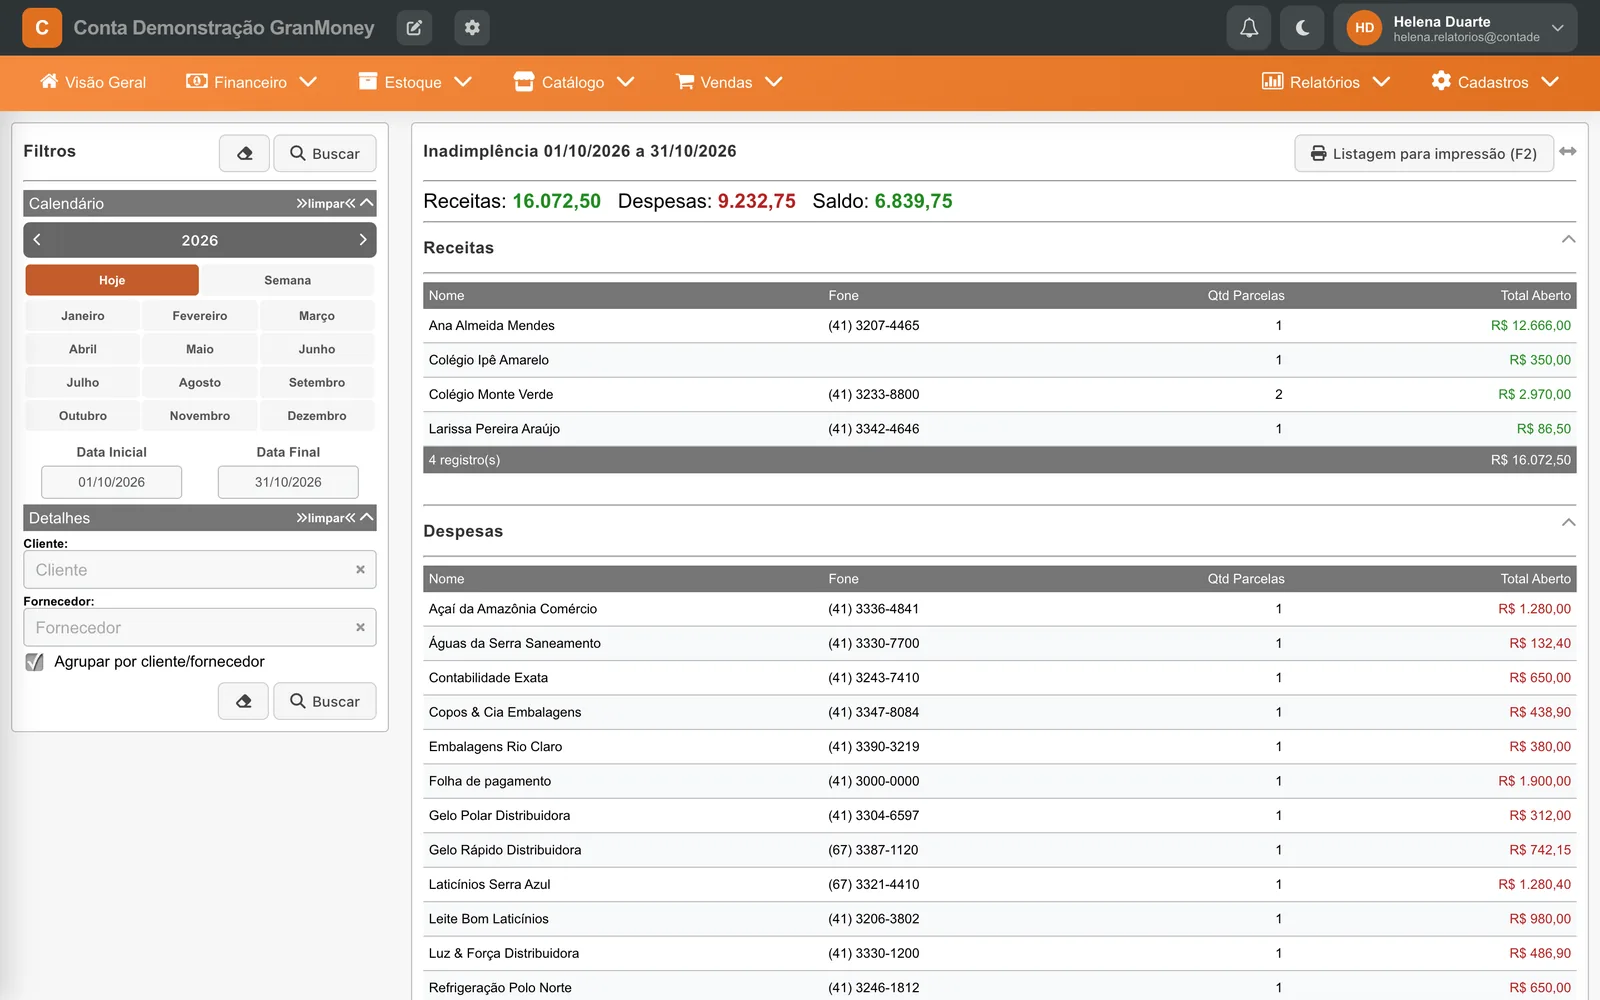Image resolution: width=1600 pixels, height=1000 pixels.
Task: Open the Estoque dropdown menu
Action: (415, 82)
